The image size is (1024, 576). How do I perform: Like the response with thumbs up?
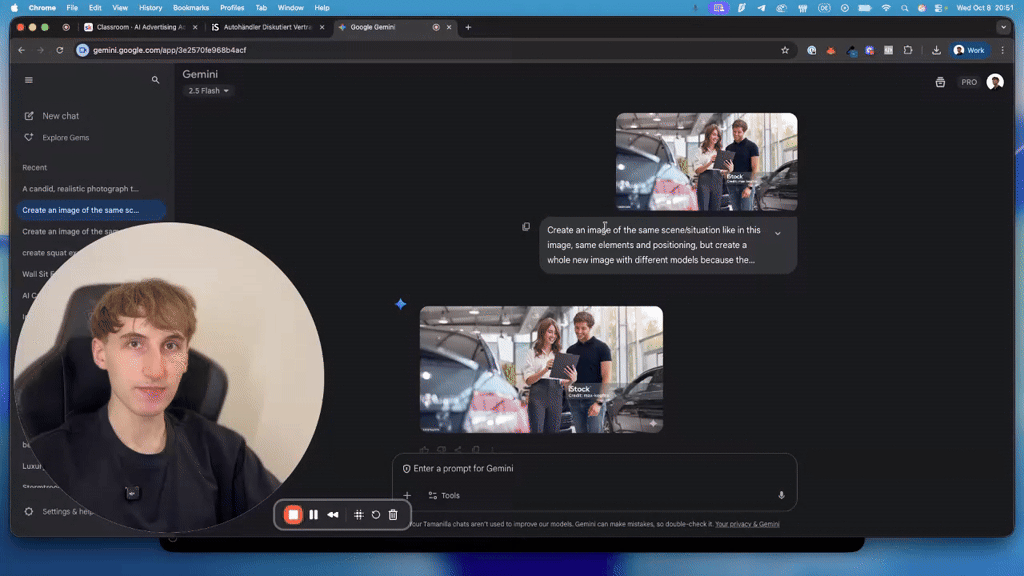point(424,450)
